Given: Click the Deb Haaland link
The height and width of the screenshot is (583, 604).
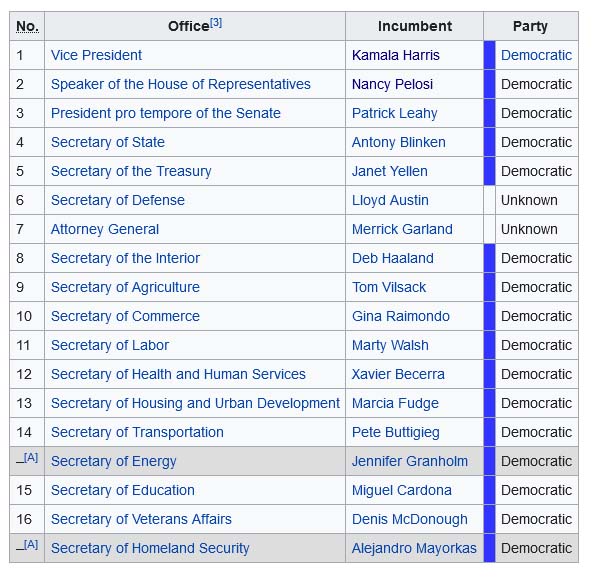Looking at the screenshot, I should coord(393,258).
